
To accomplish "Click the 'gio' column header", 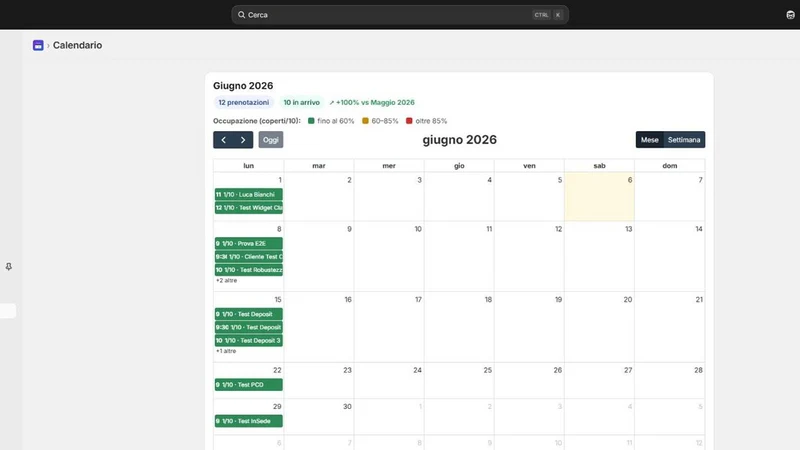I will coord(459,166).
